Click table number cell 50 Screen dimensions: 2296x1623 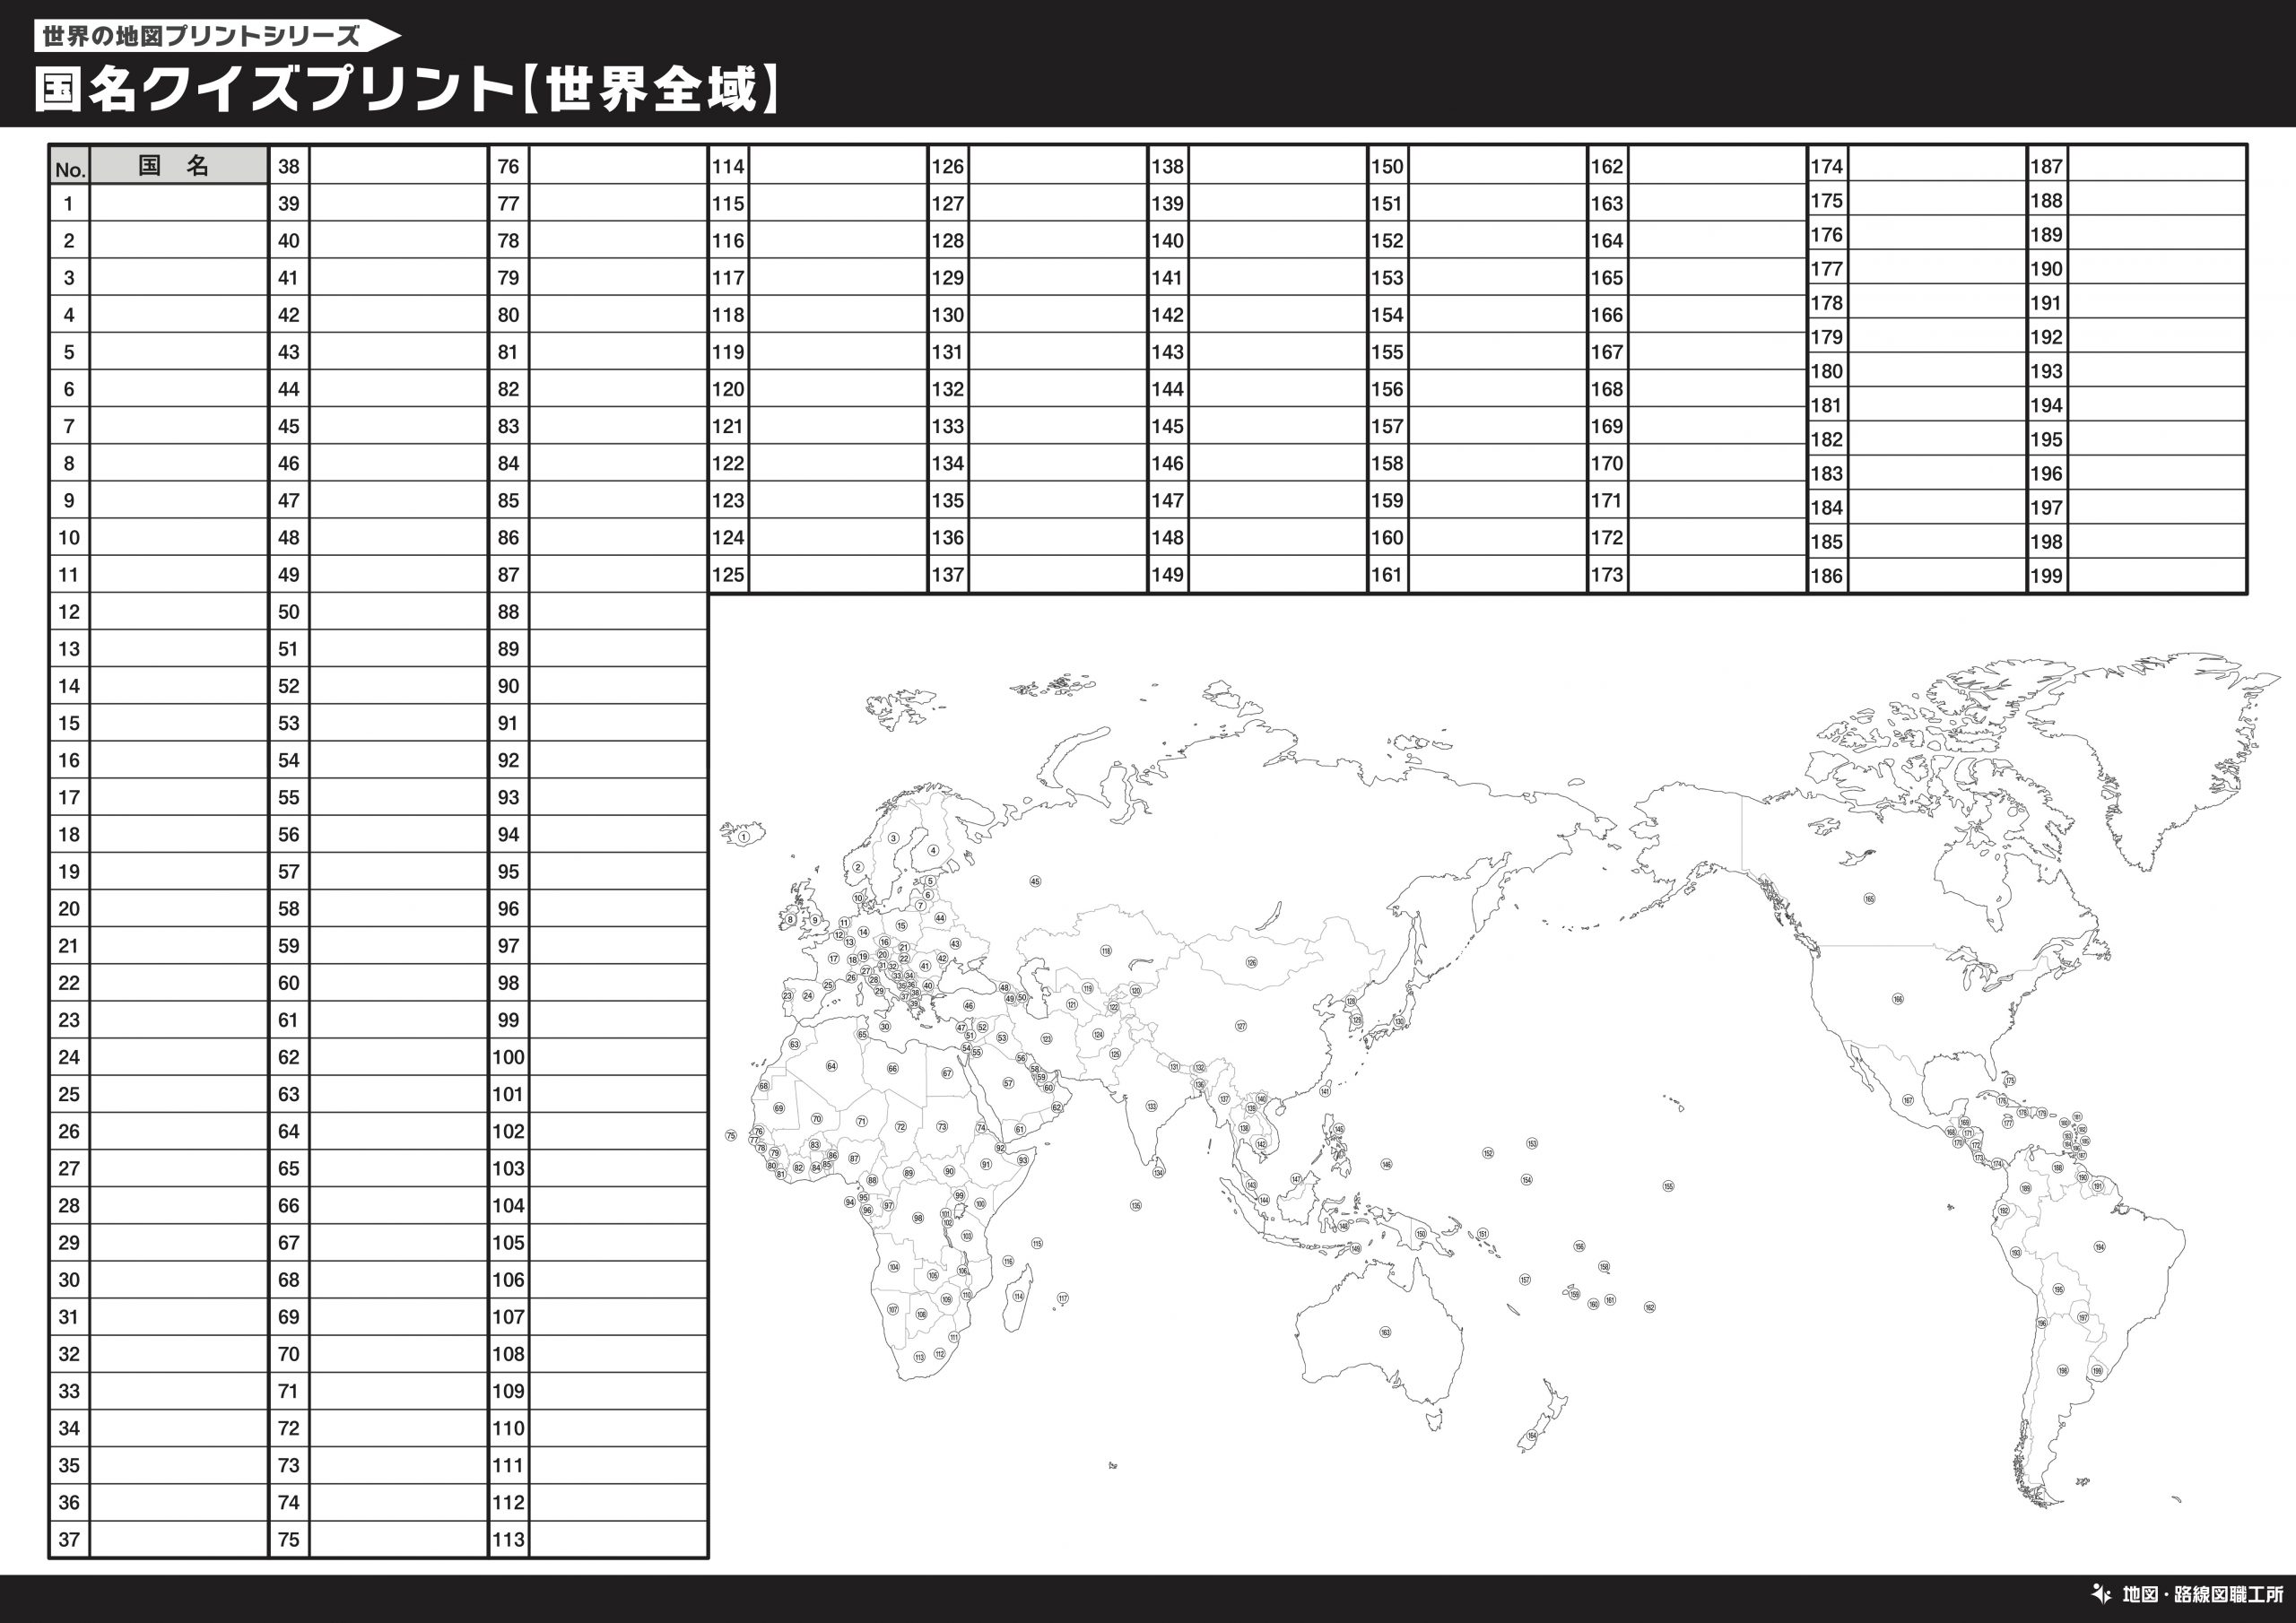pos(289,612)
